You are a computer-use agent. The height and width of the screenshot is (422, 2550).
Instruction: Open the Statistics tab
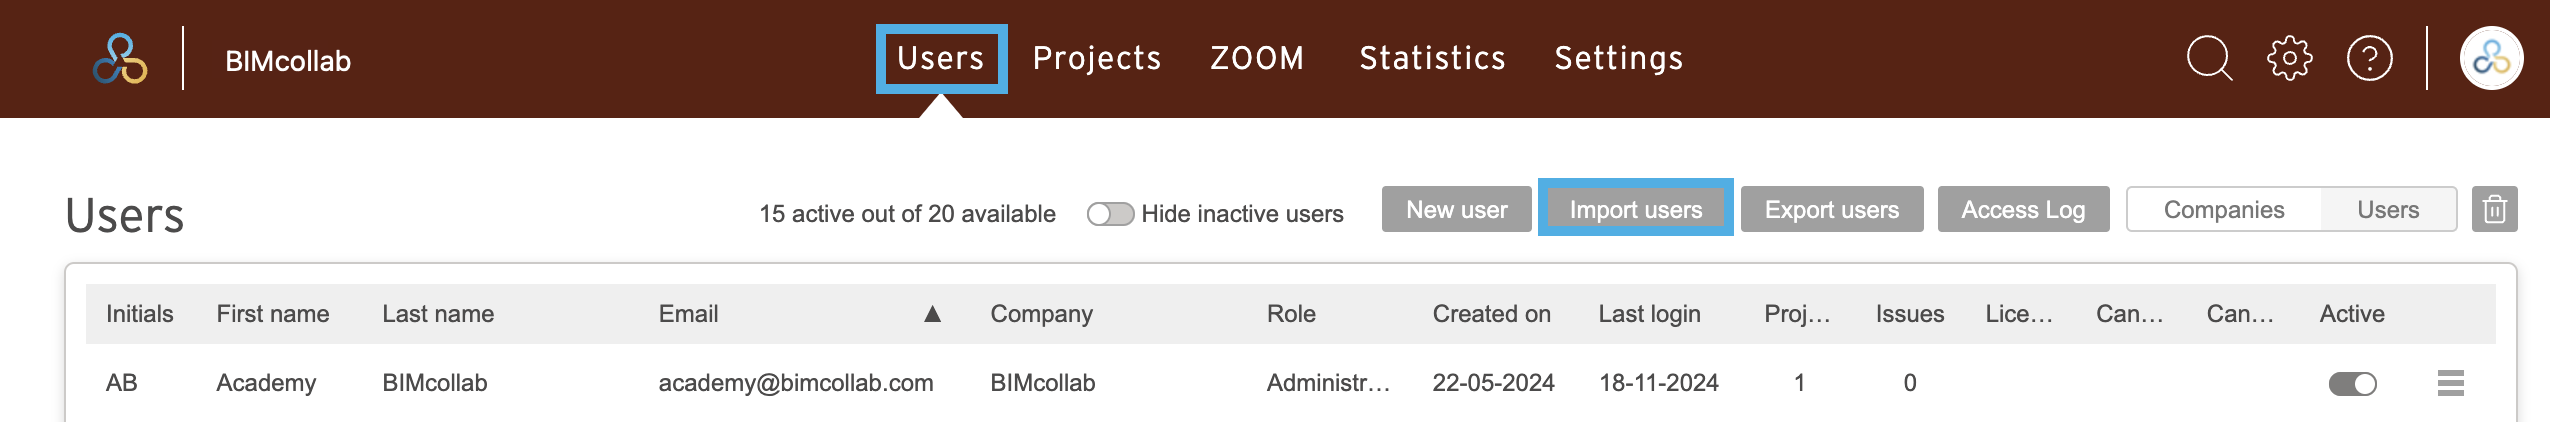(x=1432, y=58)
